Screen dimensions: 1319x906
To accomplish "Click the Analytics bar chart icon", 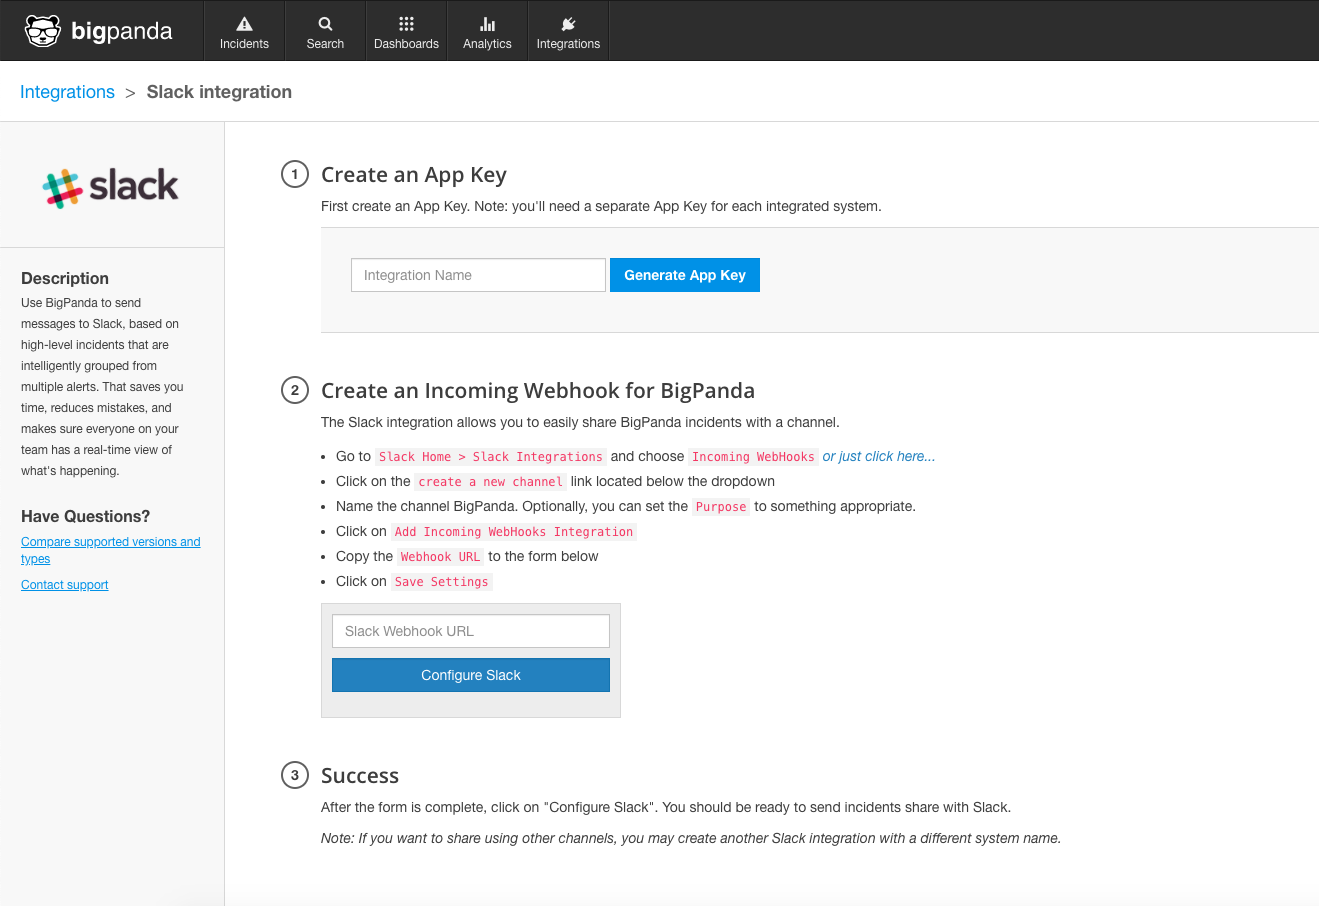I will (x=487, y=24).
